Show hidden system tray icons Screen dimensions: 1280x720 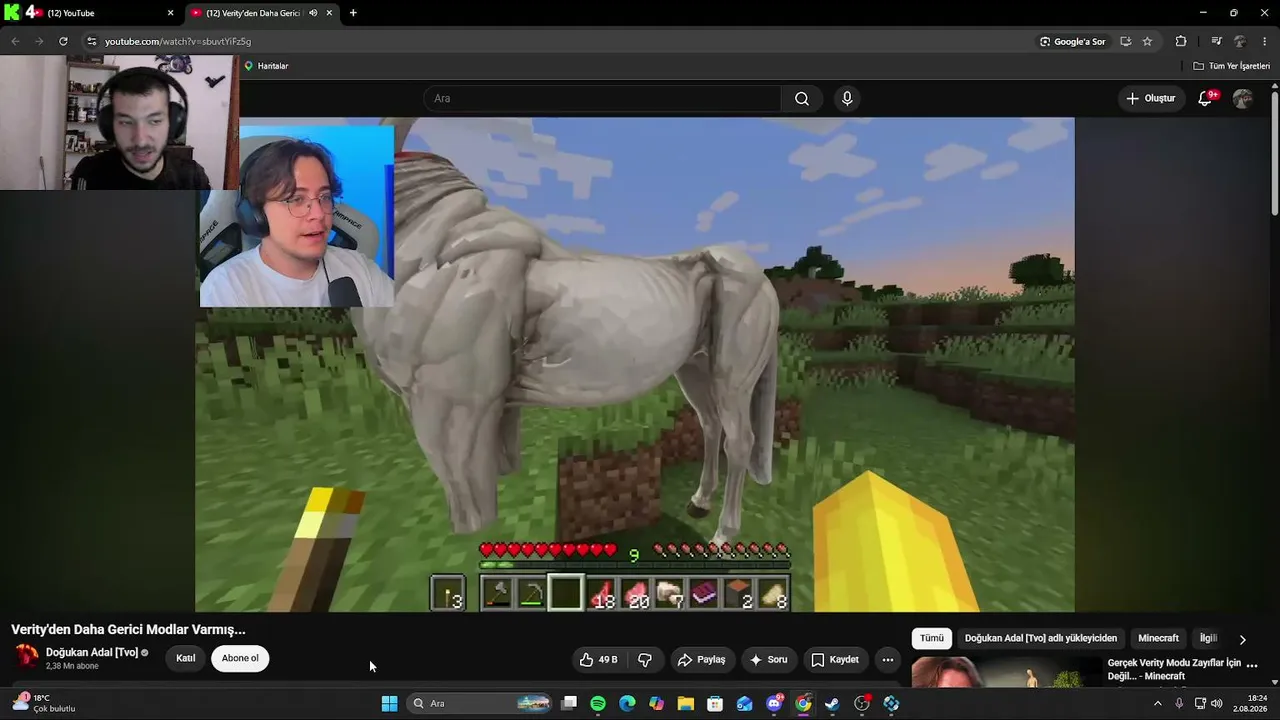coord(1158,703)
